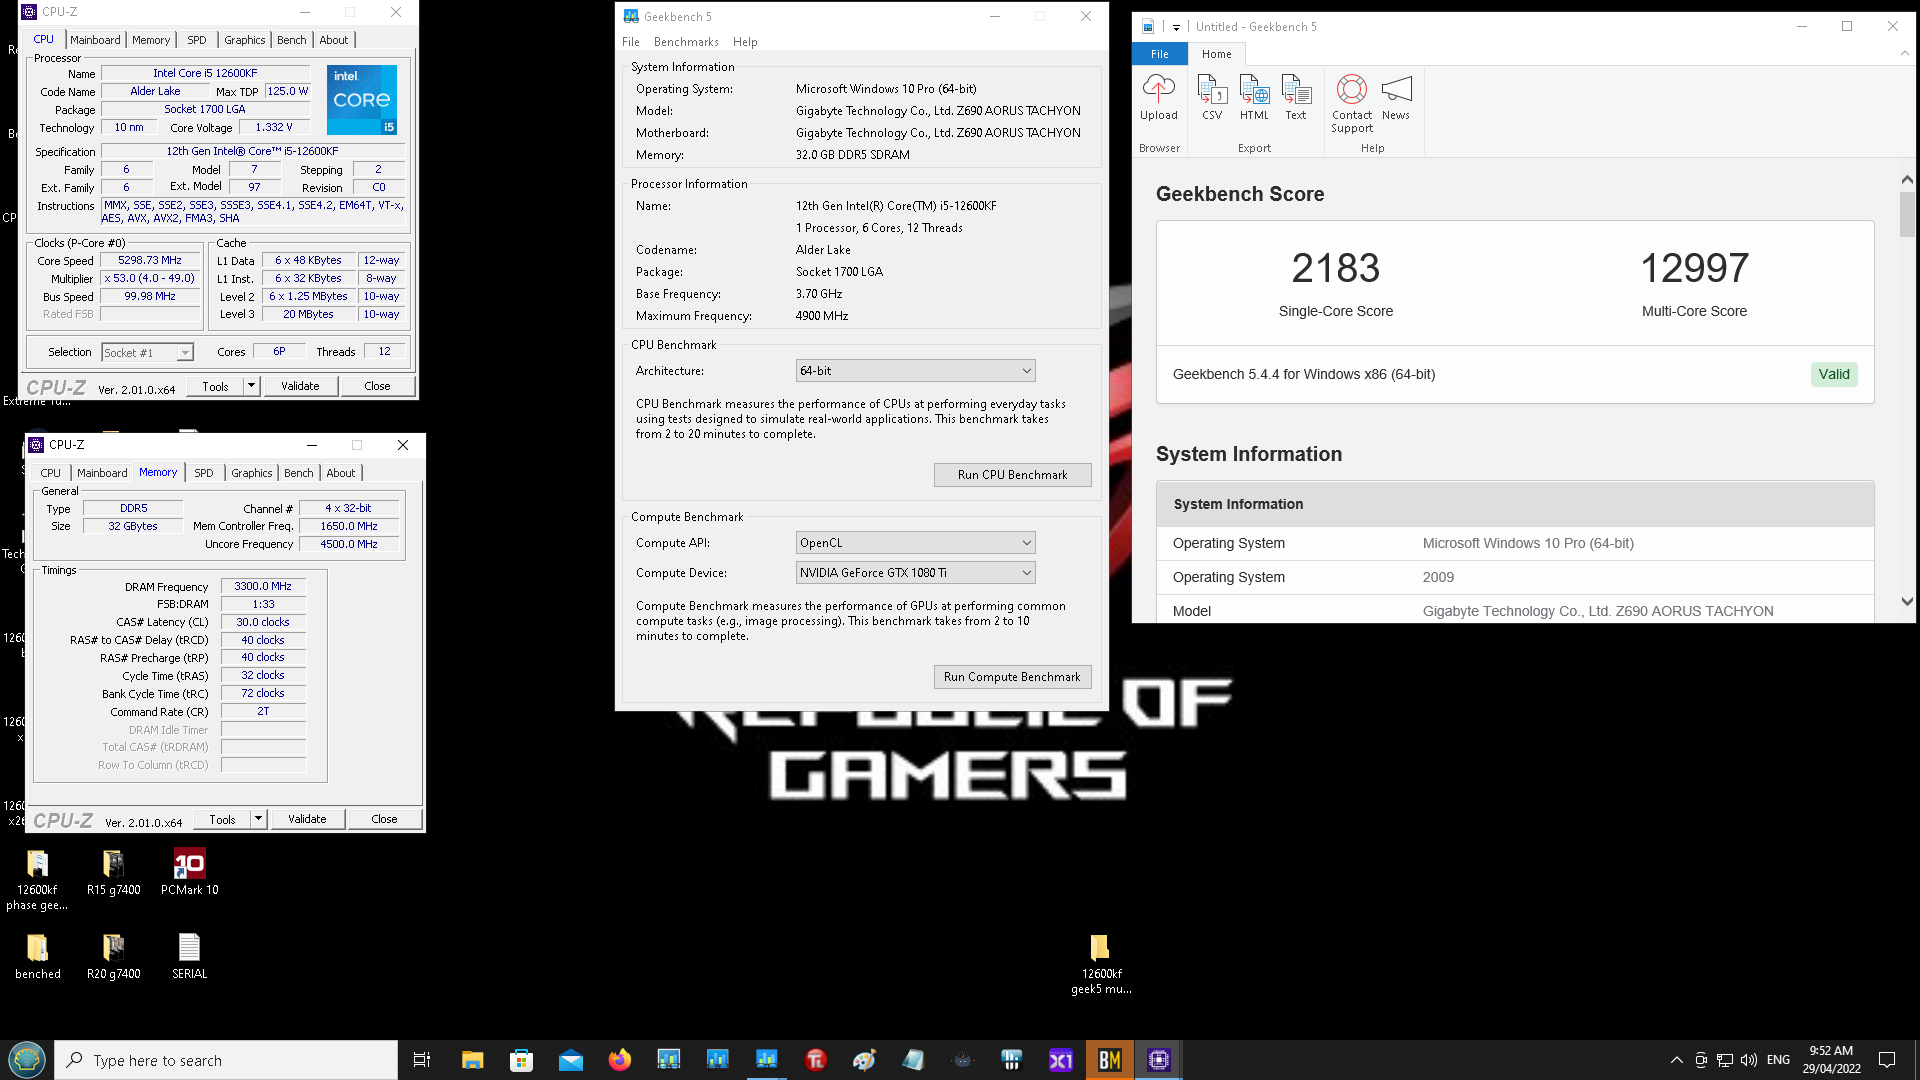Click Run CPU Benchmark button
Screen dimensions: 1920x1080
(x=1012, y=475)
